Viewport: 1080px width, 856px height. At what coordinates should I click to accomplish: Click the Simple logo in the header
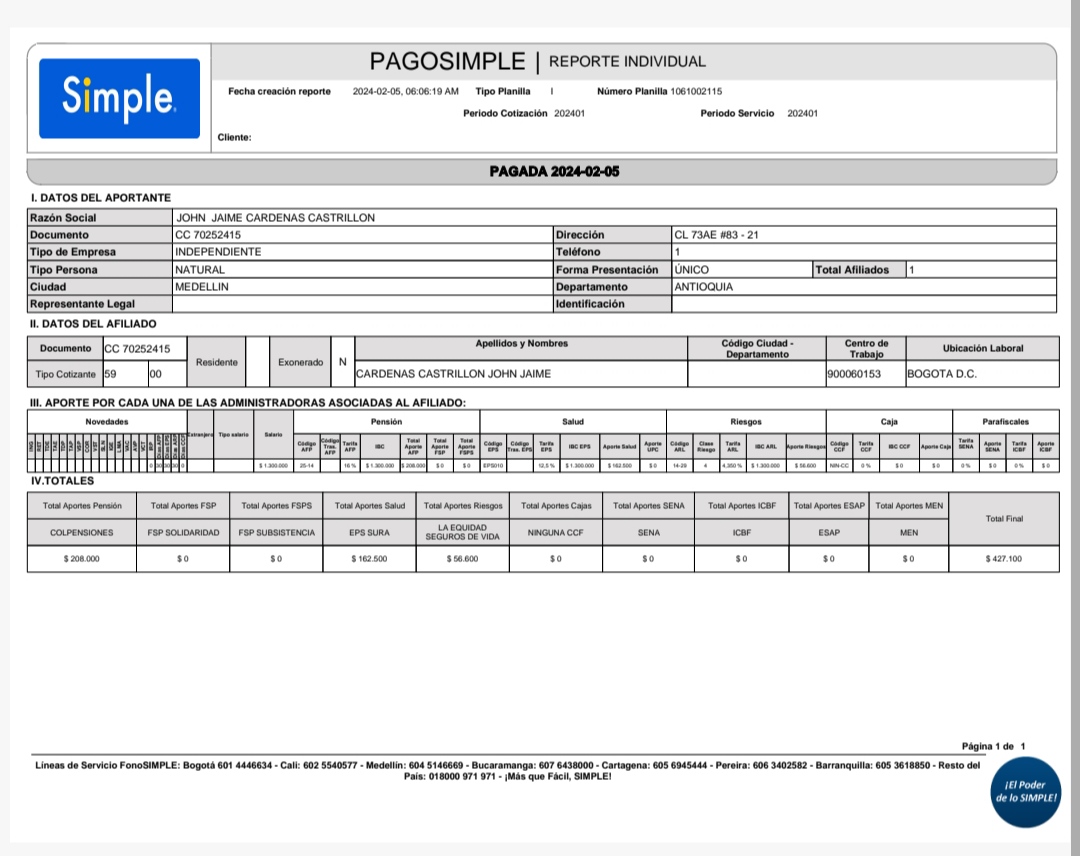point(119,98)
